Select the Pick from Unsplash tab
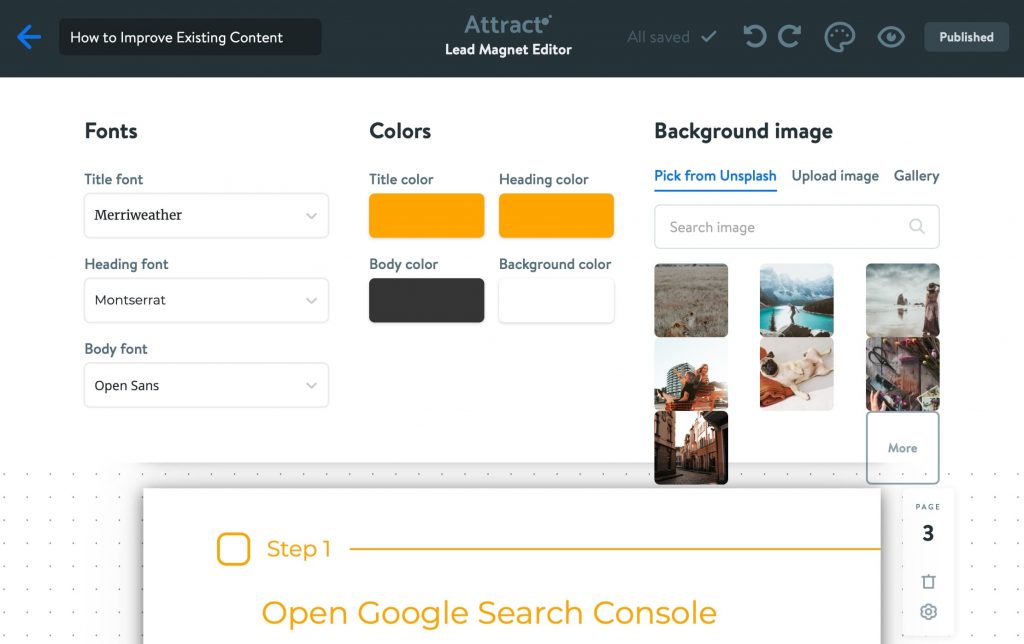The image size is (1024, 644). tap(715, 175)
